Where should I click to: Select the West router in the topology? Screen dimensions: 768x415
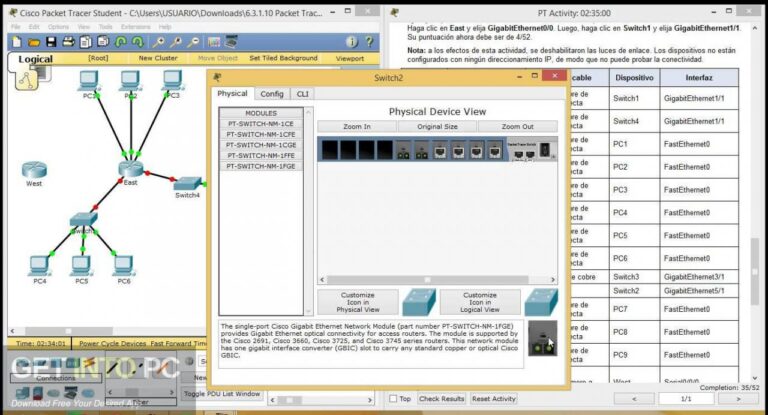pyautogui.click(x=34, y=170)
